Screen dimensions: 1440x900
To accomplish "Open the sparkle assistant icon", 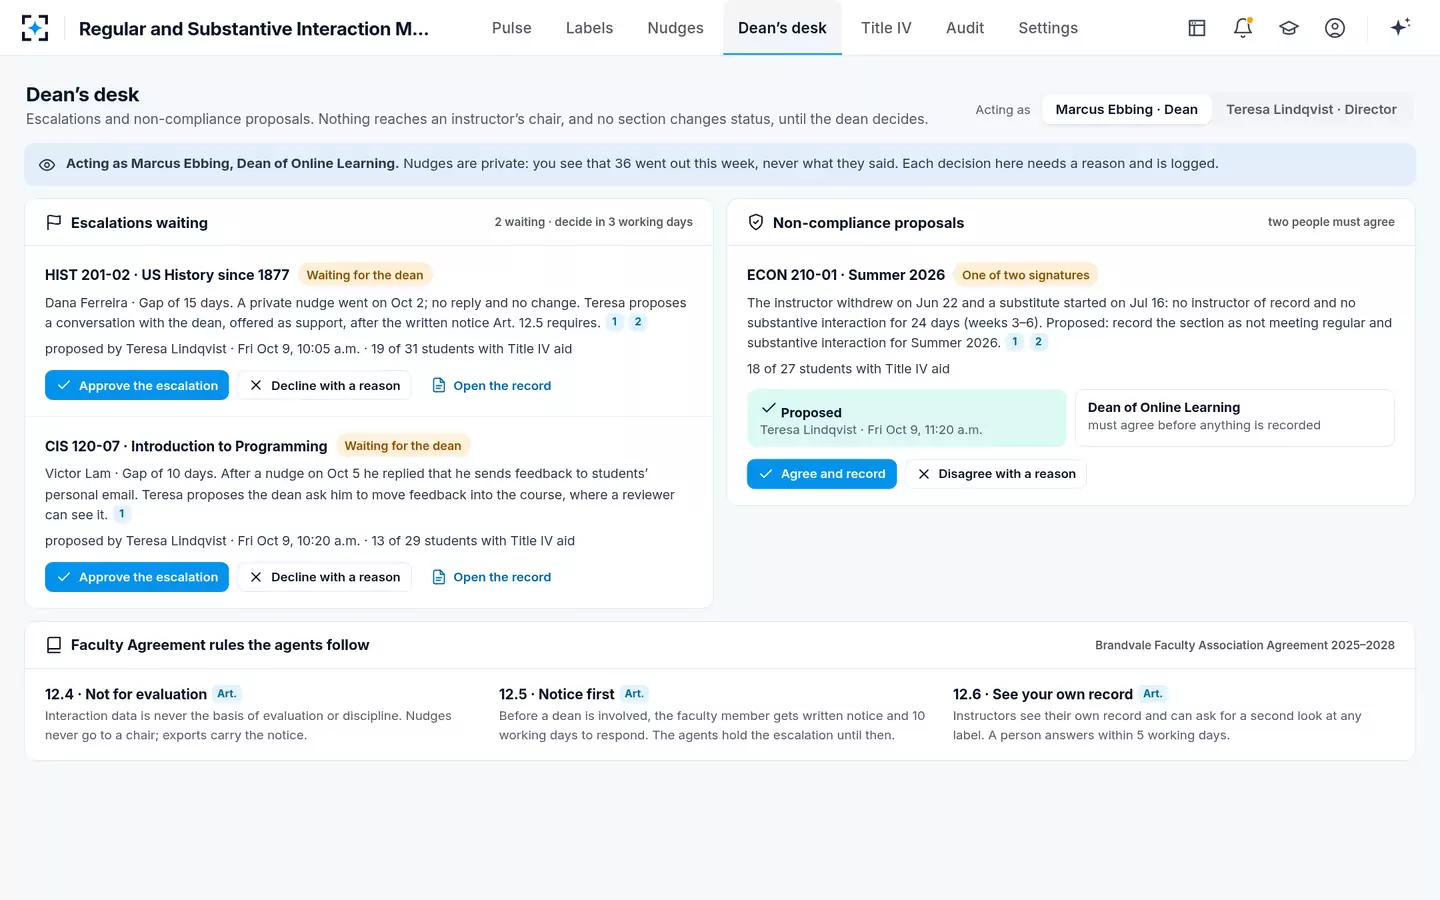I will 1400,28.
